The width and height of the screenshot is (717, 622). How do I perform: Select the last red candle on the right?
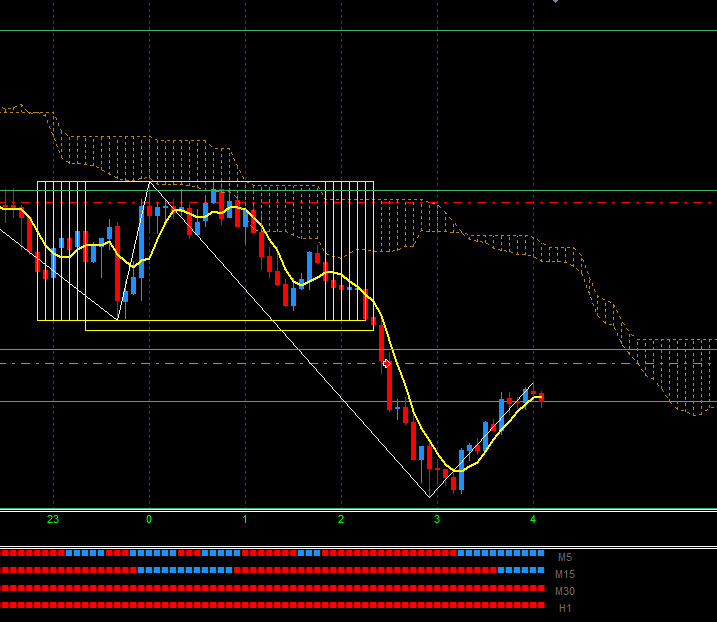click(541, 399)
